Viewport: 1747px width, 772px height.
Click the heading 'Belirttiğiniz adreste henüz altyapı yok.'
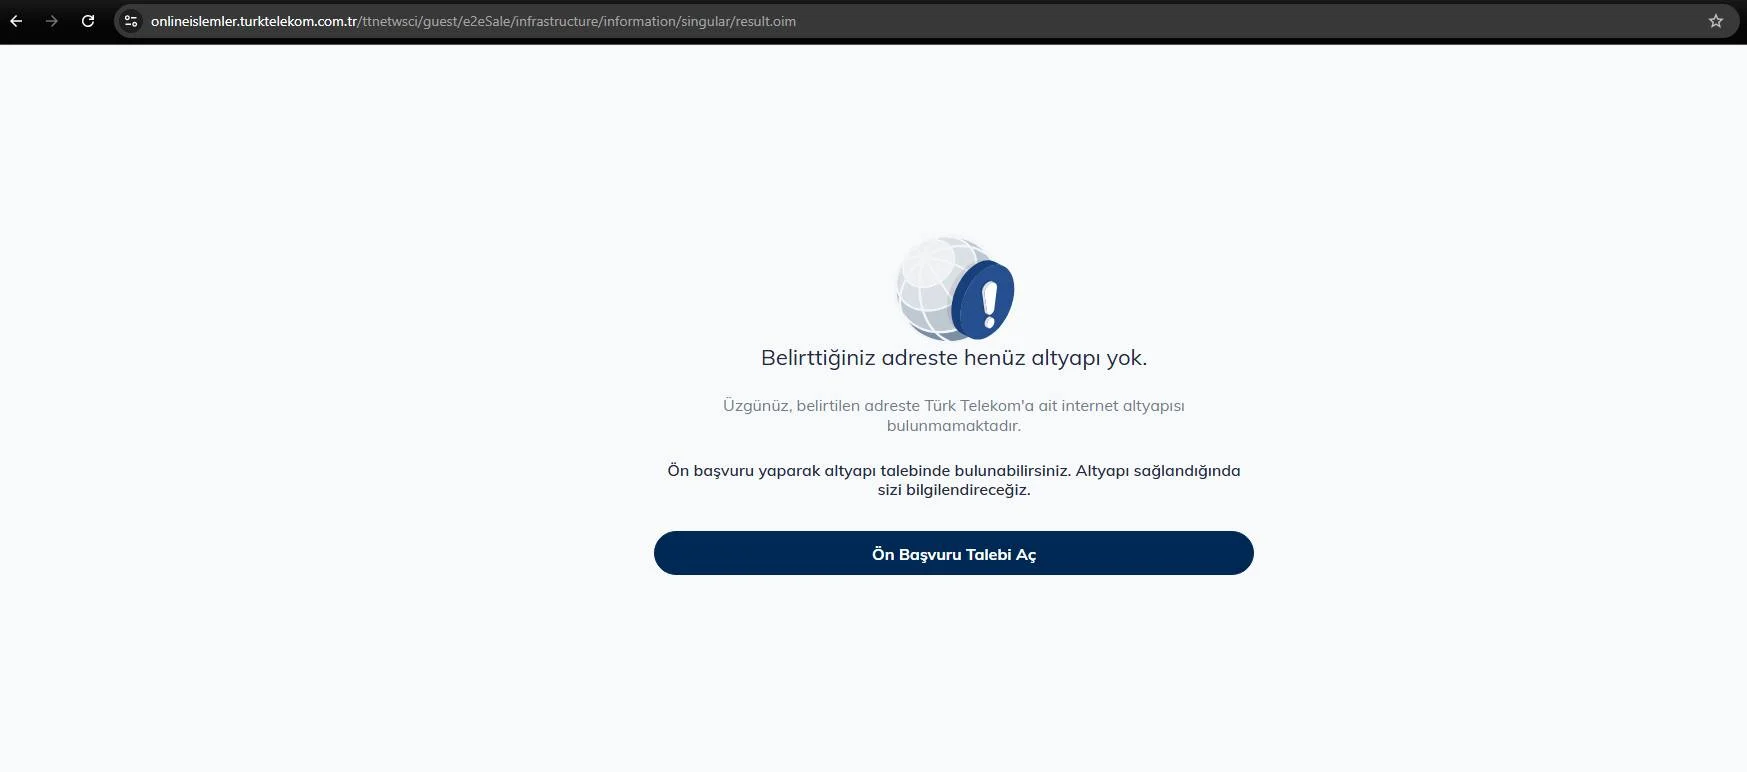[x=954, y=358]
